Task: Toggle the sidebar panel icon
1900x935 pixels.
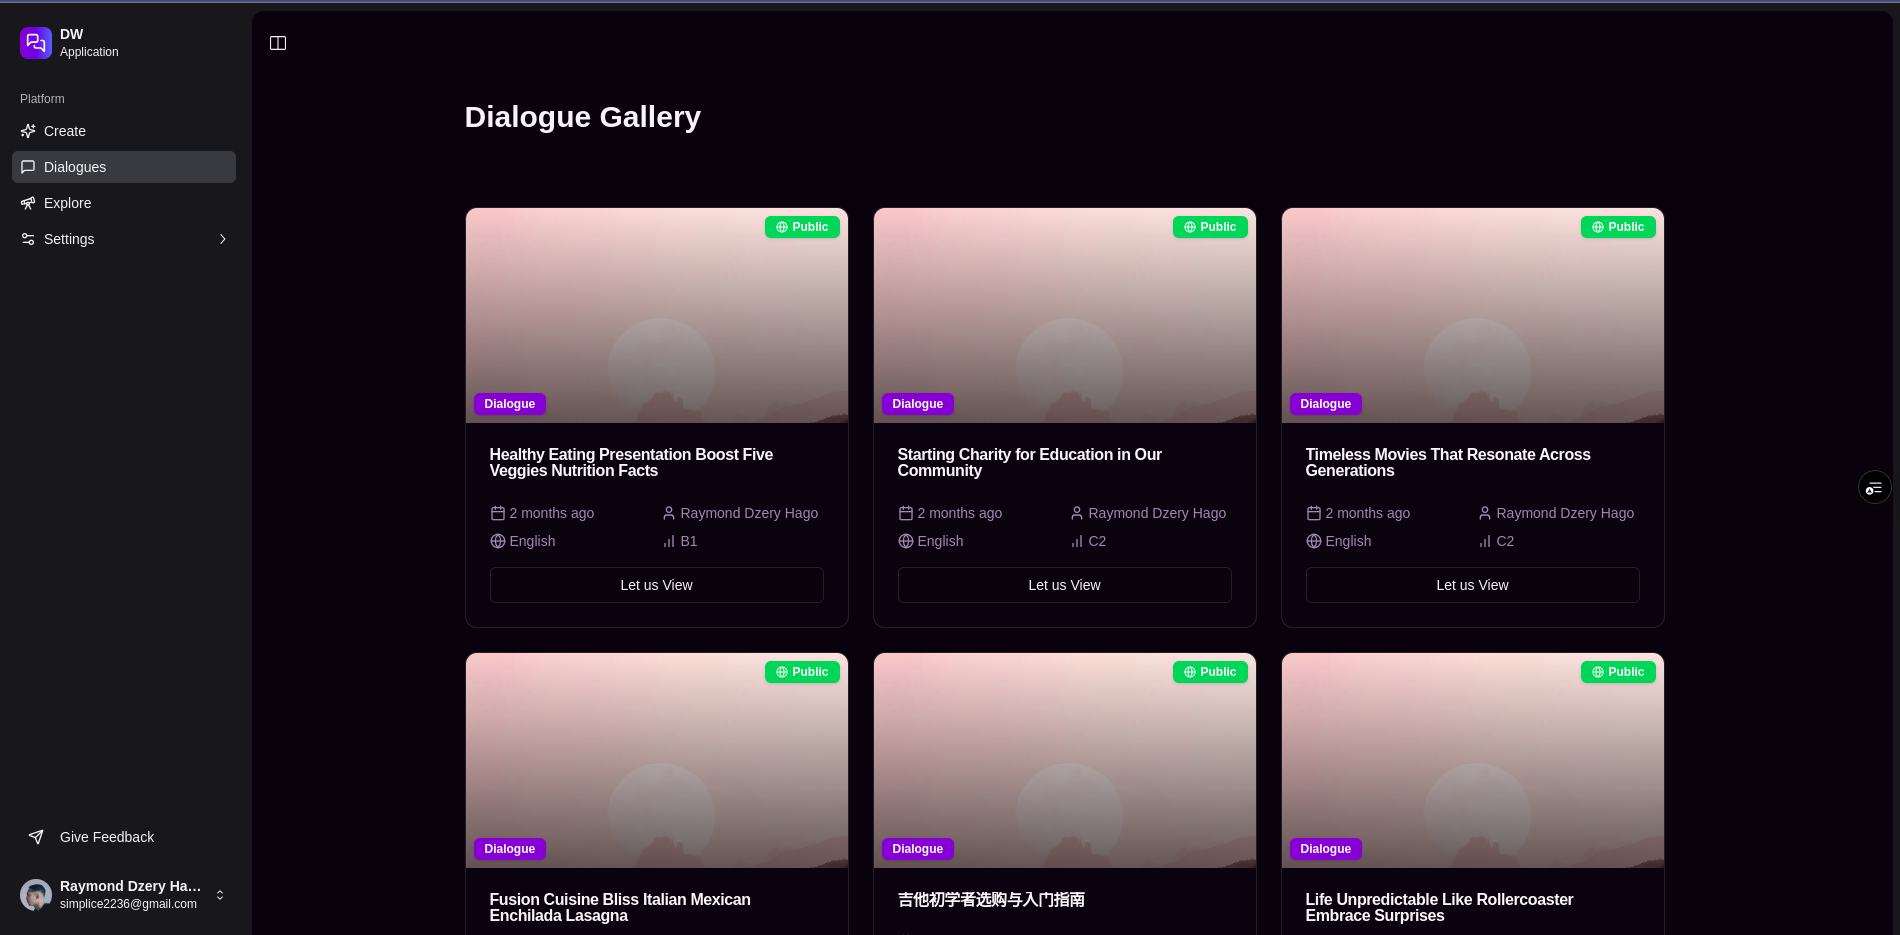Action: click(278, 43)
